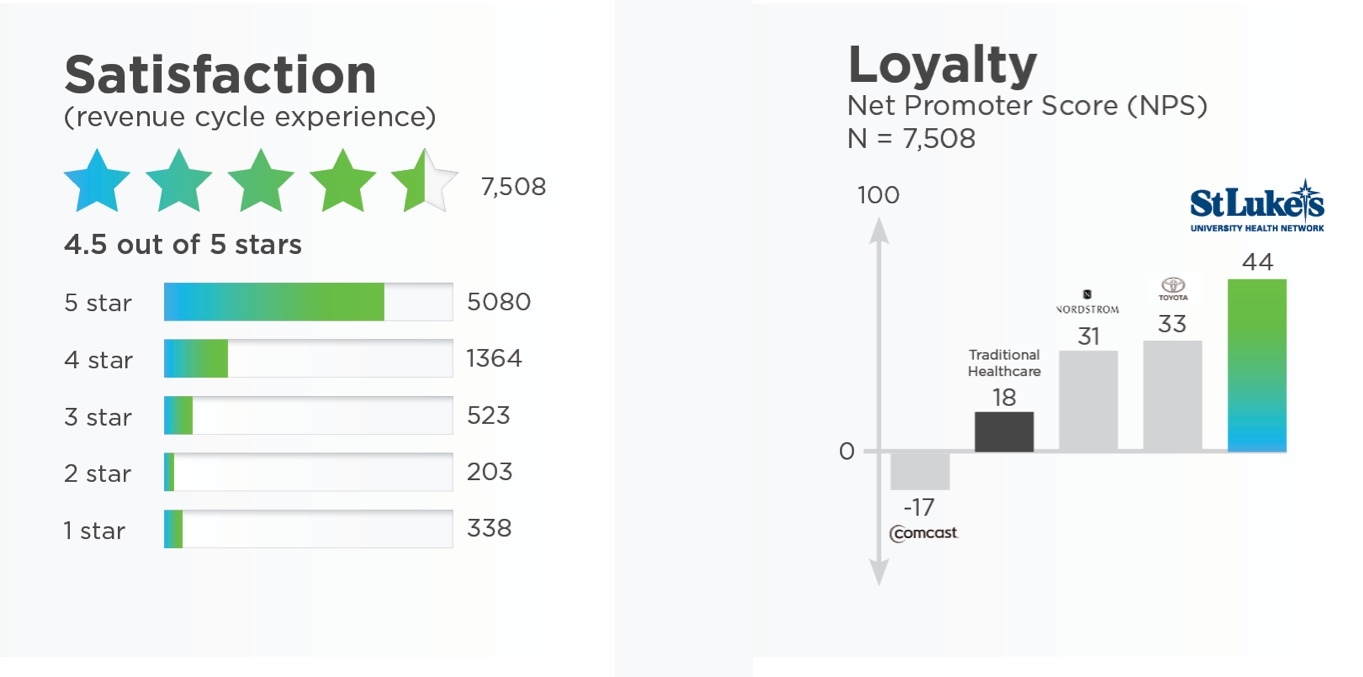Select the 4 star rating bar
This screenshot has height=677, width=1363.
(x=308, y=359)
